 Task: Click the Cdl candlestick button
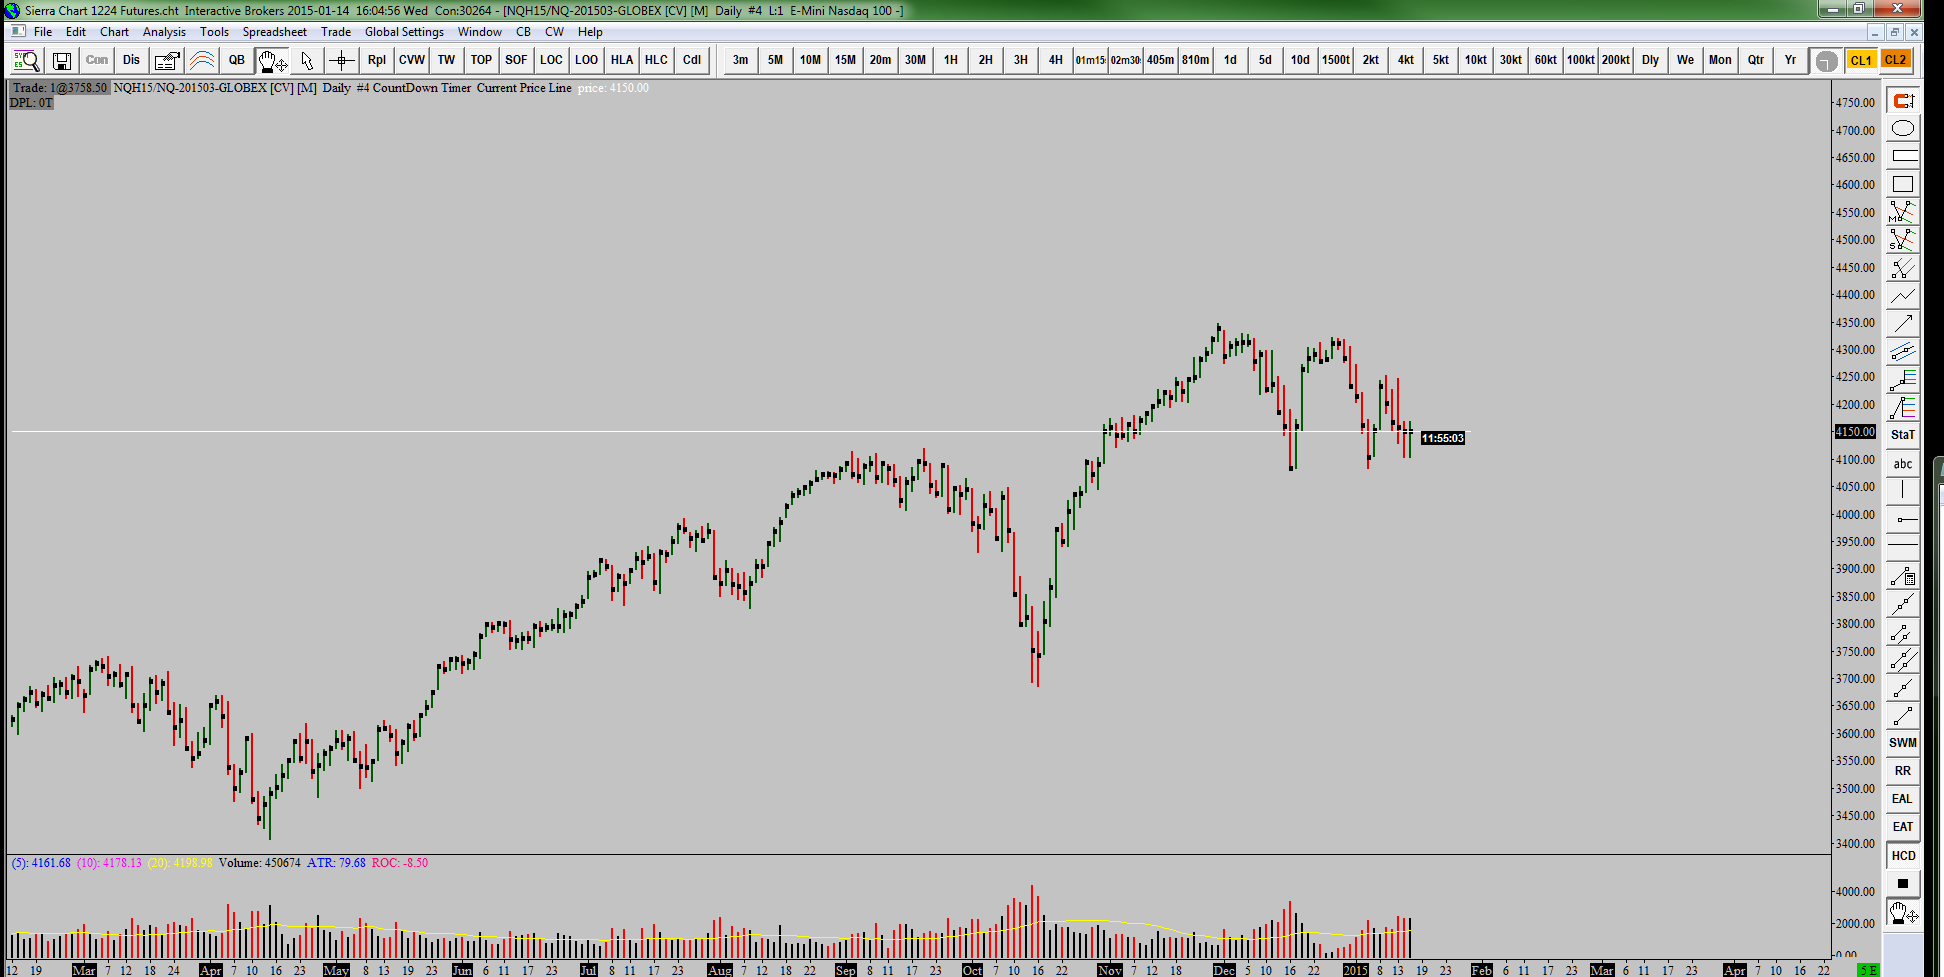(x=692, y=60)
